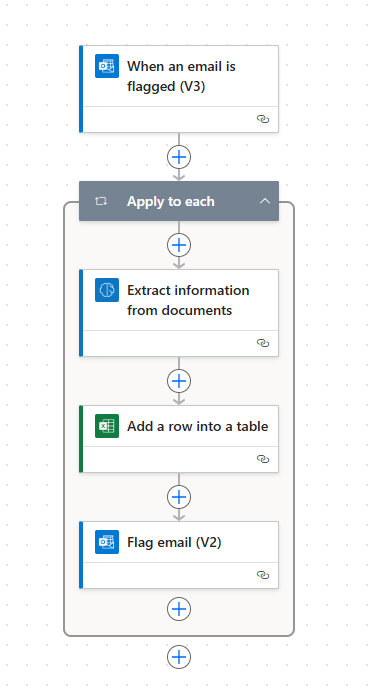Click the Outlook icon on the flagged email trigger
The image size is (375, 694).
(x=107, y=66)
